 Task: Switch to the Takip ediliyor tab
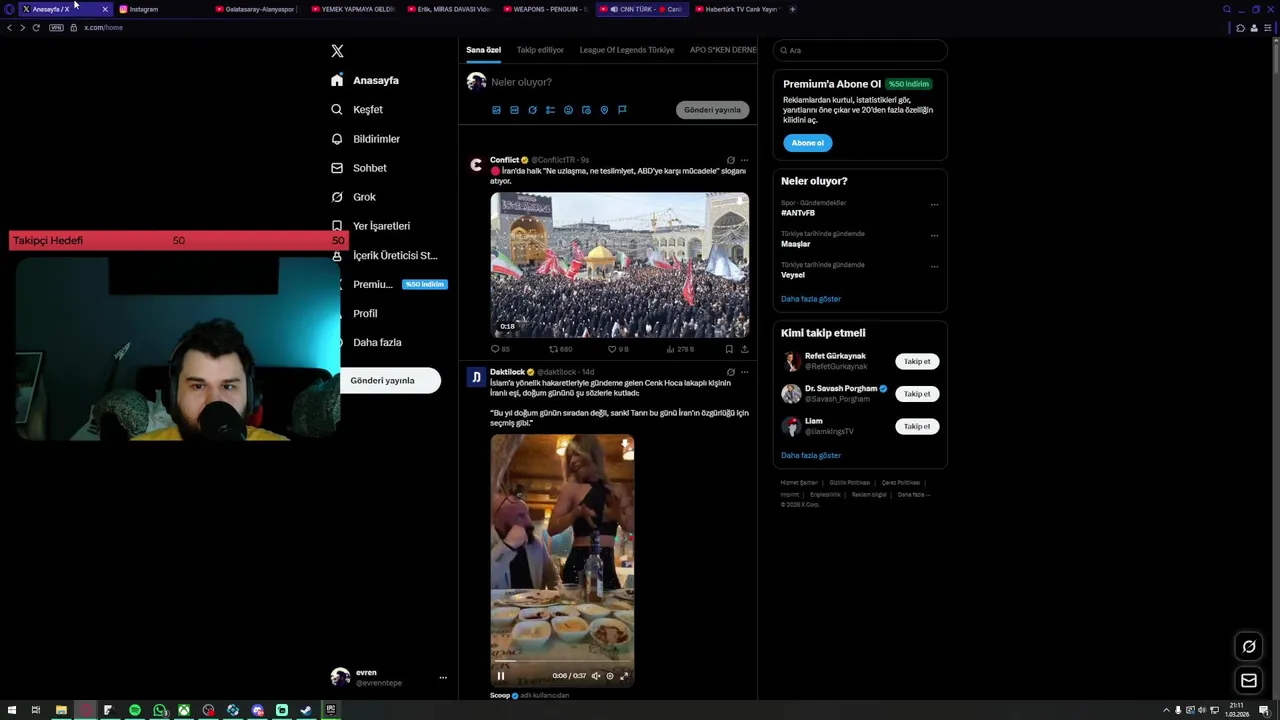click(x=540, y=50)
